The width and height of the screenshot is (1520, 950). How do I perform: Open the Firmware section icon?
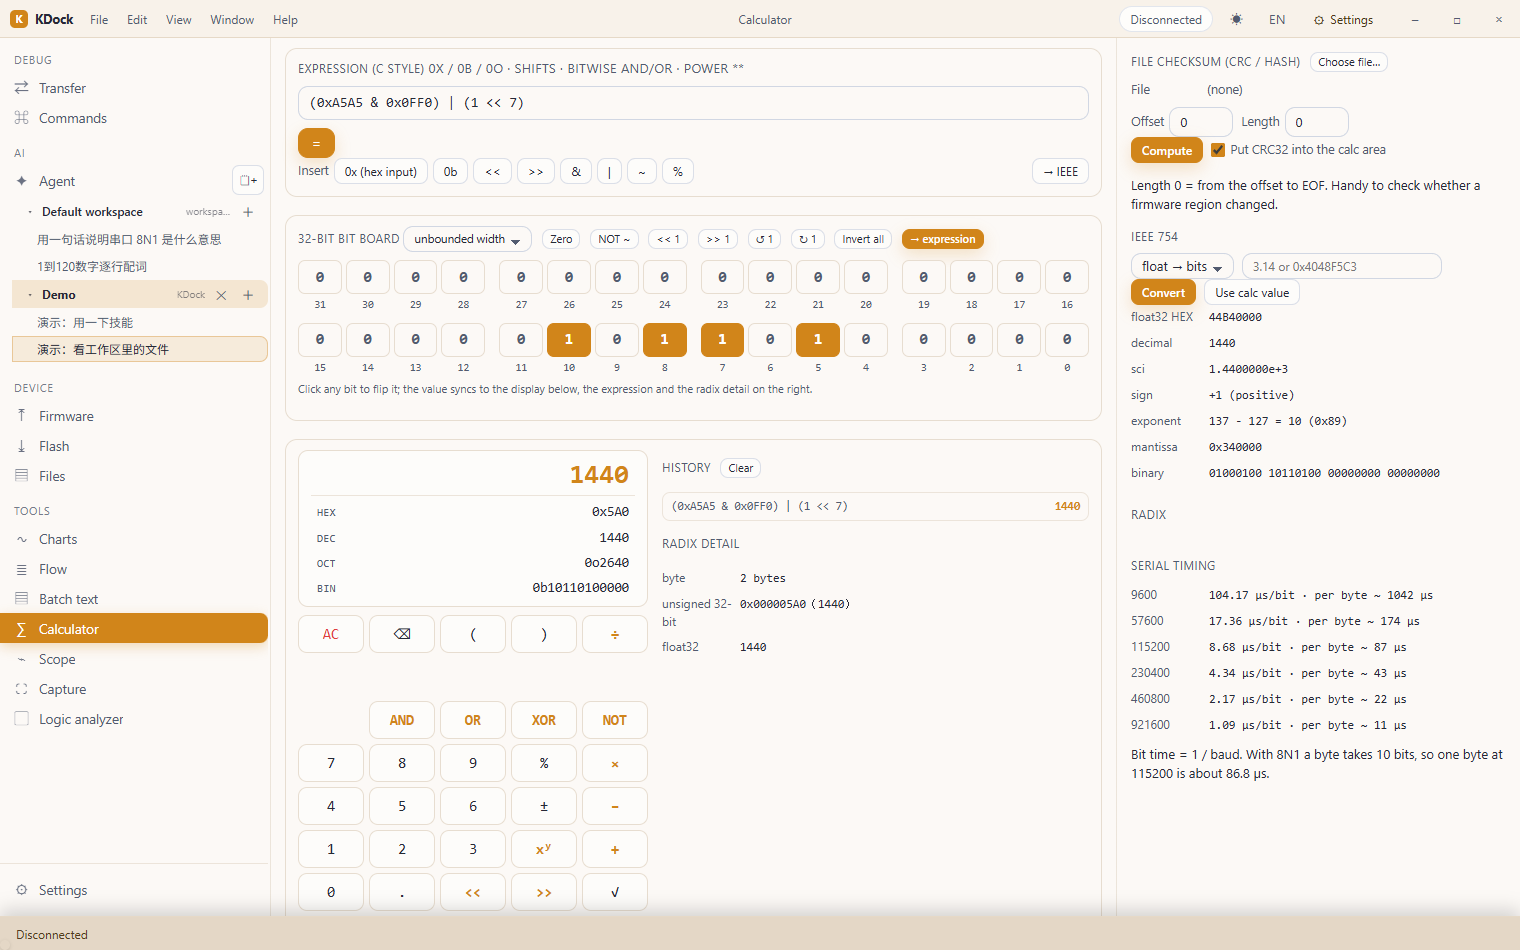click(22, 416)
